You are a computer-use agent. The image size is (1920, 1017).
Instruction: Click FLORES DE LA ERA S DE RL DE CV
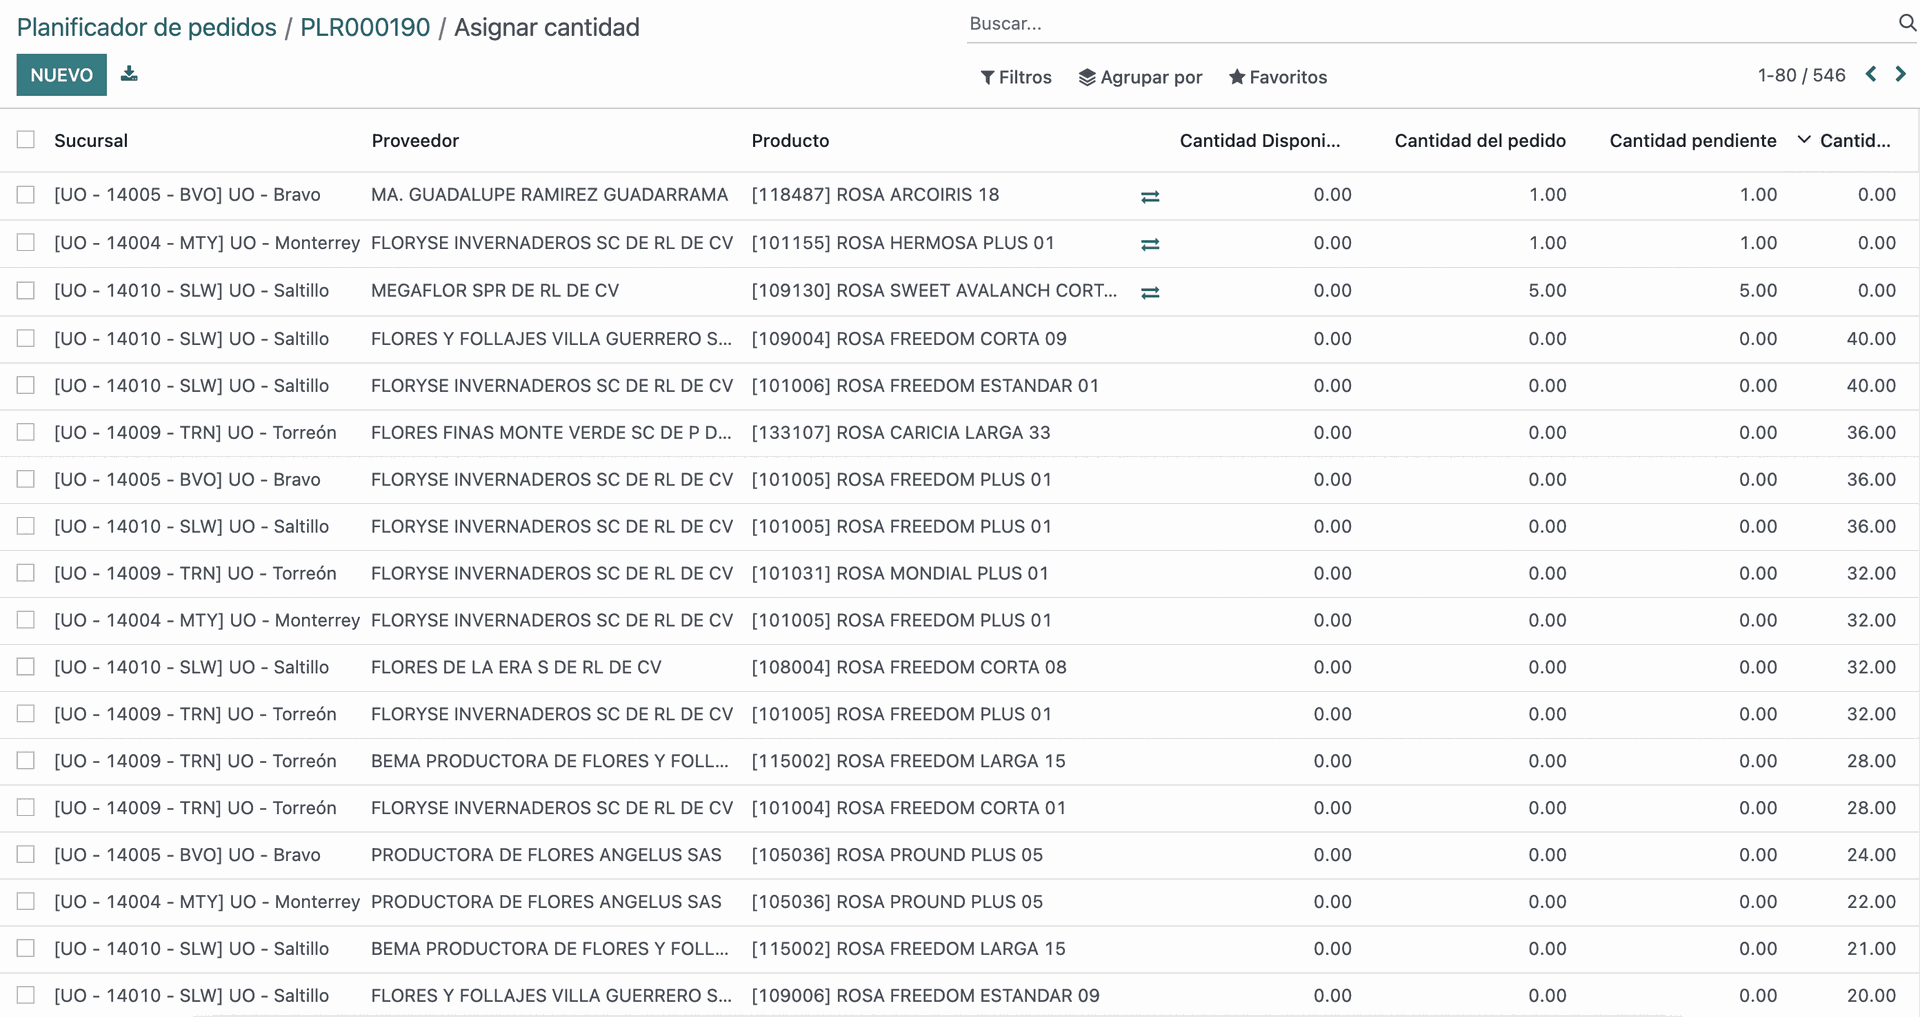click(x=516, y=667)
